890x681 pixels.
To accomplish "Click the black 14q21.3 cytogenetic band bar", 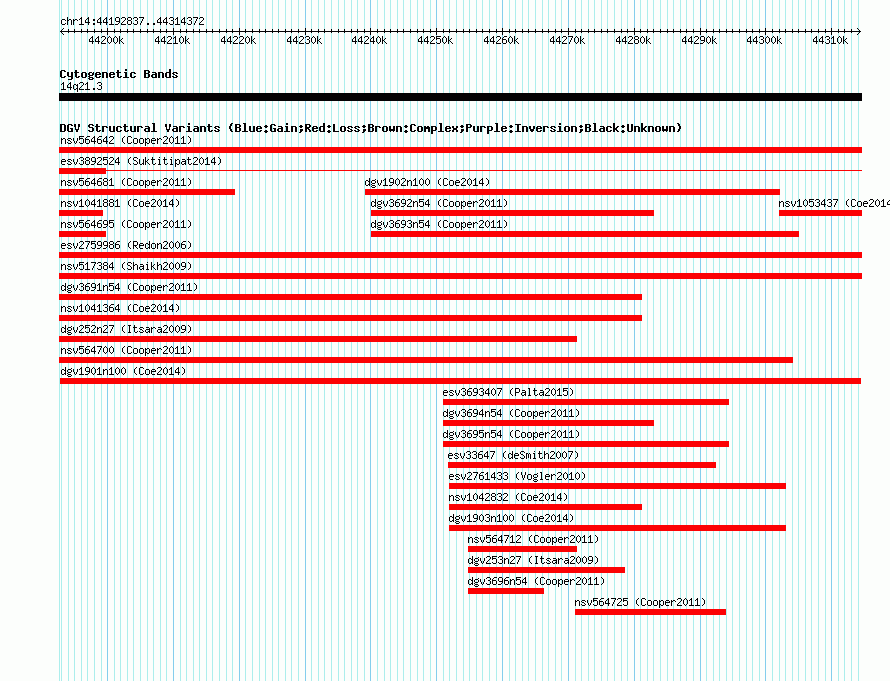I will 460,97.
